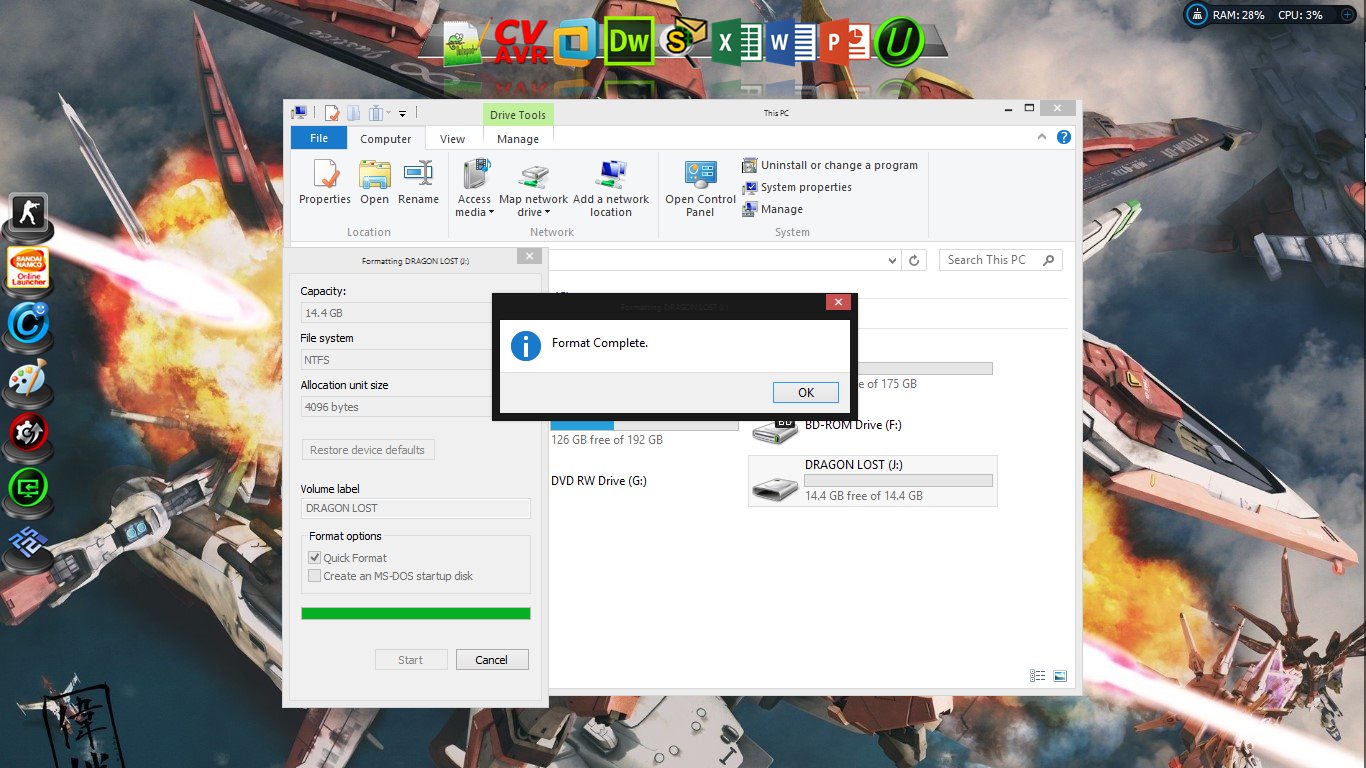Screen dimensions: 1366x768
Task: Expand the Access media dropdown
Action: (475, 189)
